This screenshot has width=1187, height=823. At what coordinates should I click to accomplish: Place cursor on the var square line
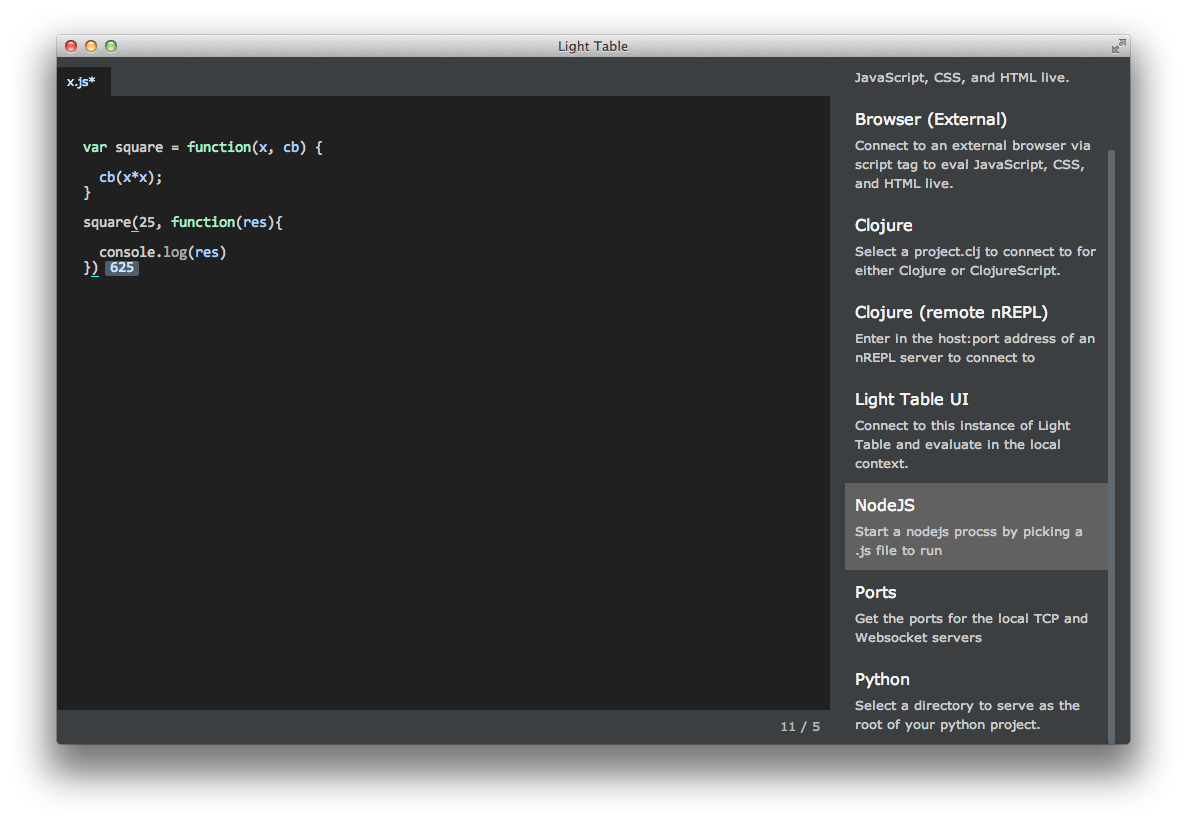202,147
